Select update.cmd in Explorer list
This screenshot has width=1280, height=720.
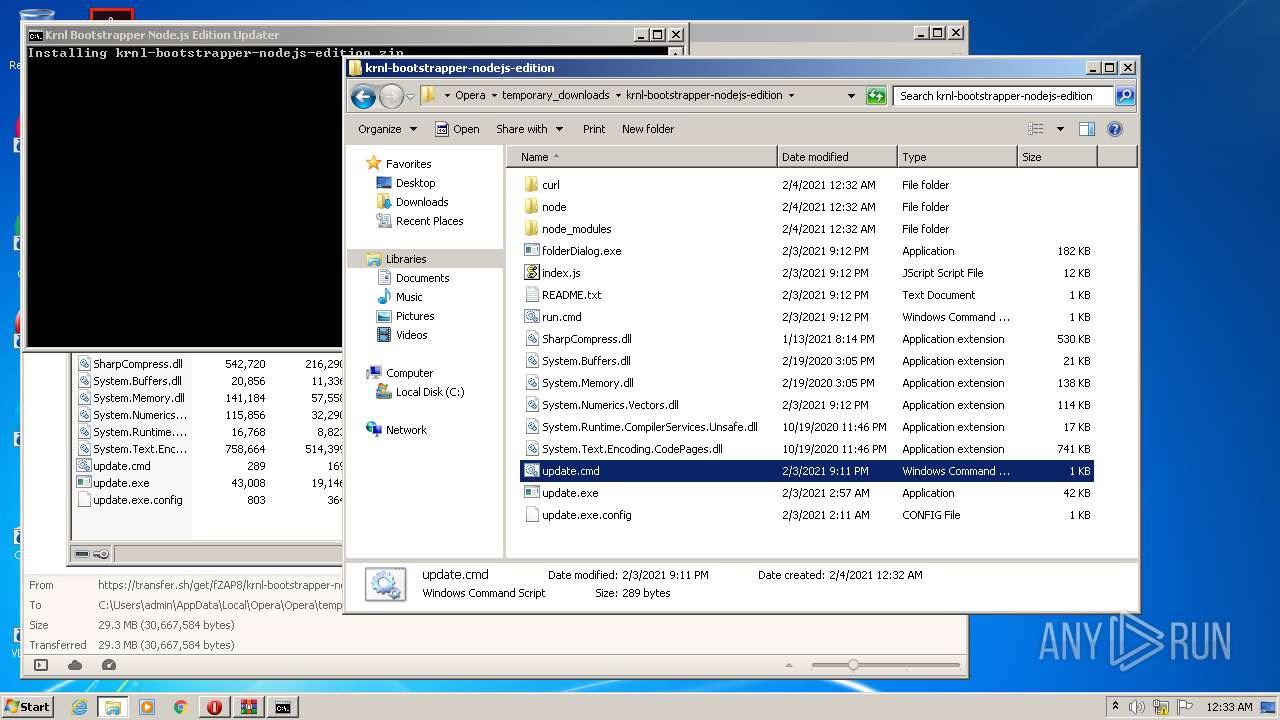click(807, 471)
